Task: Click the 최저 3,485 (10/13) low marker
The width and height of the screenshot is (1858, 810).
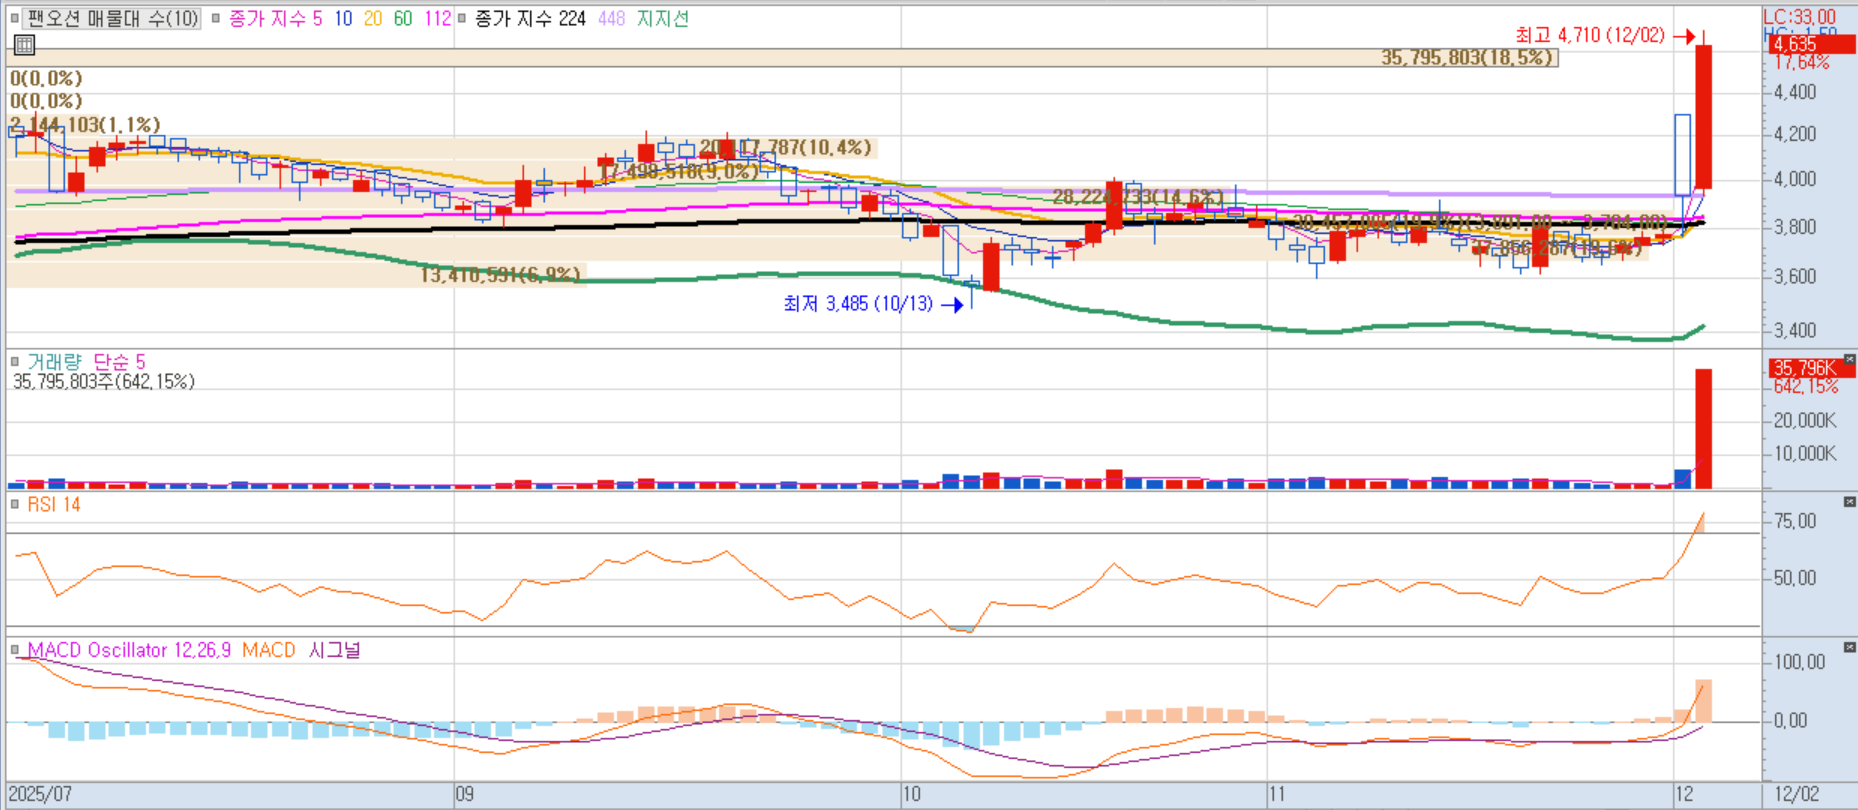Action: point(872,303)
